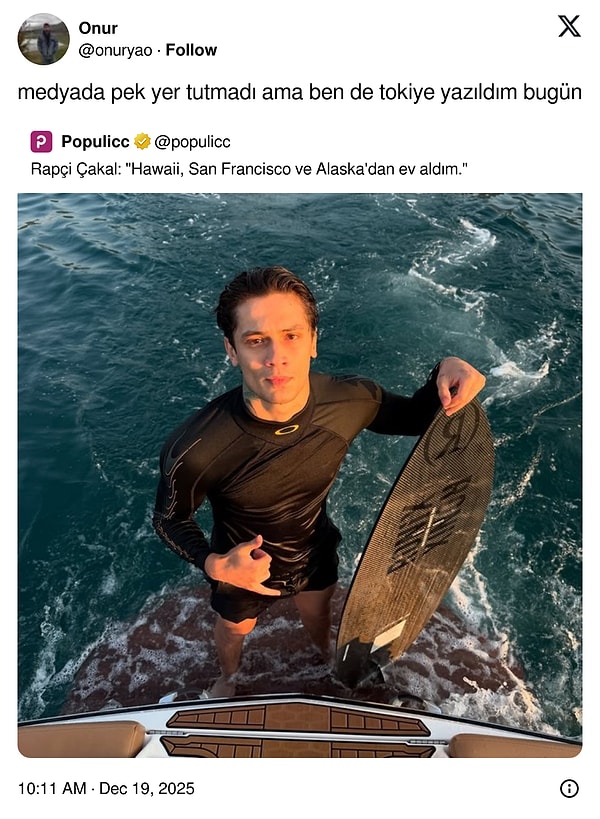
Task: Click the @populicc handle
Action: (x=192, y=142)
